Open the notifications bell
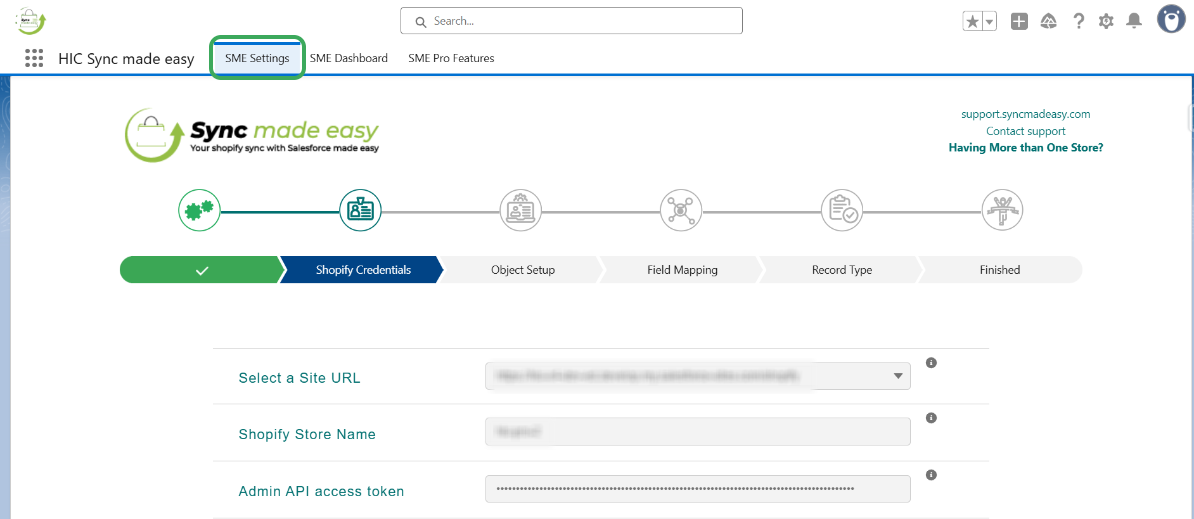Image resolution: width=1194 pixels, height=519 pixels. tap(1135, 21)
